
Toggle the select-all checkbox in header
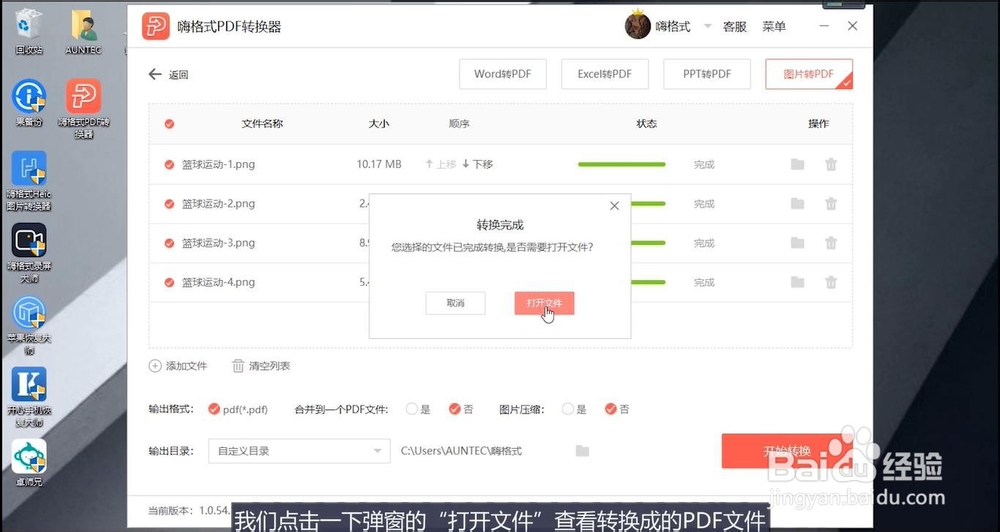169,124
